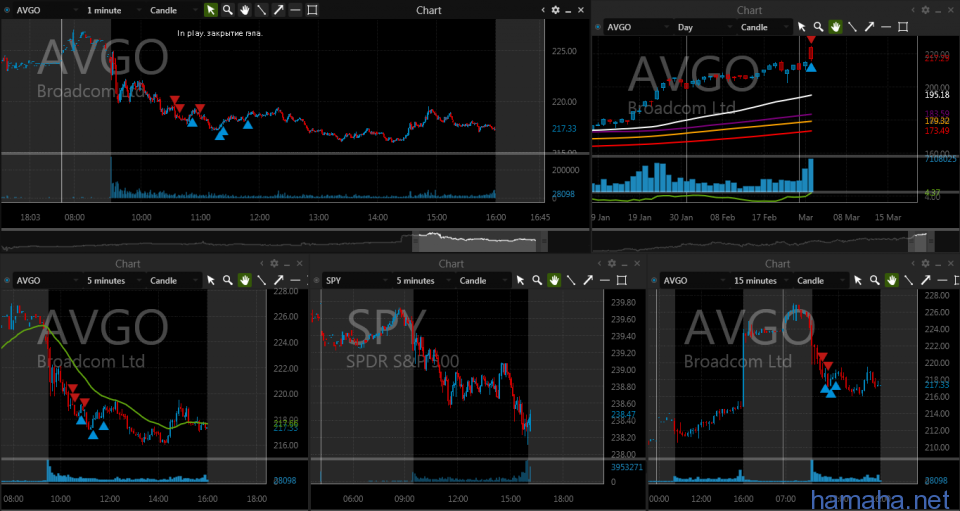Choose hand pan tool in SPY chart
The image size is (960, 511).
(554, 280)
